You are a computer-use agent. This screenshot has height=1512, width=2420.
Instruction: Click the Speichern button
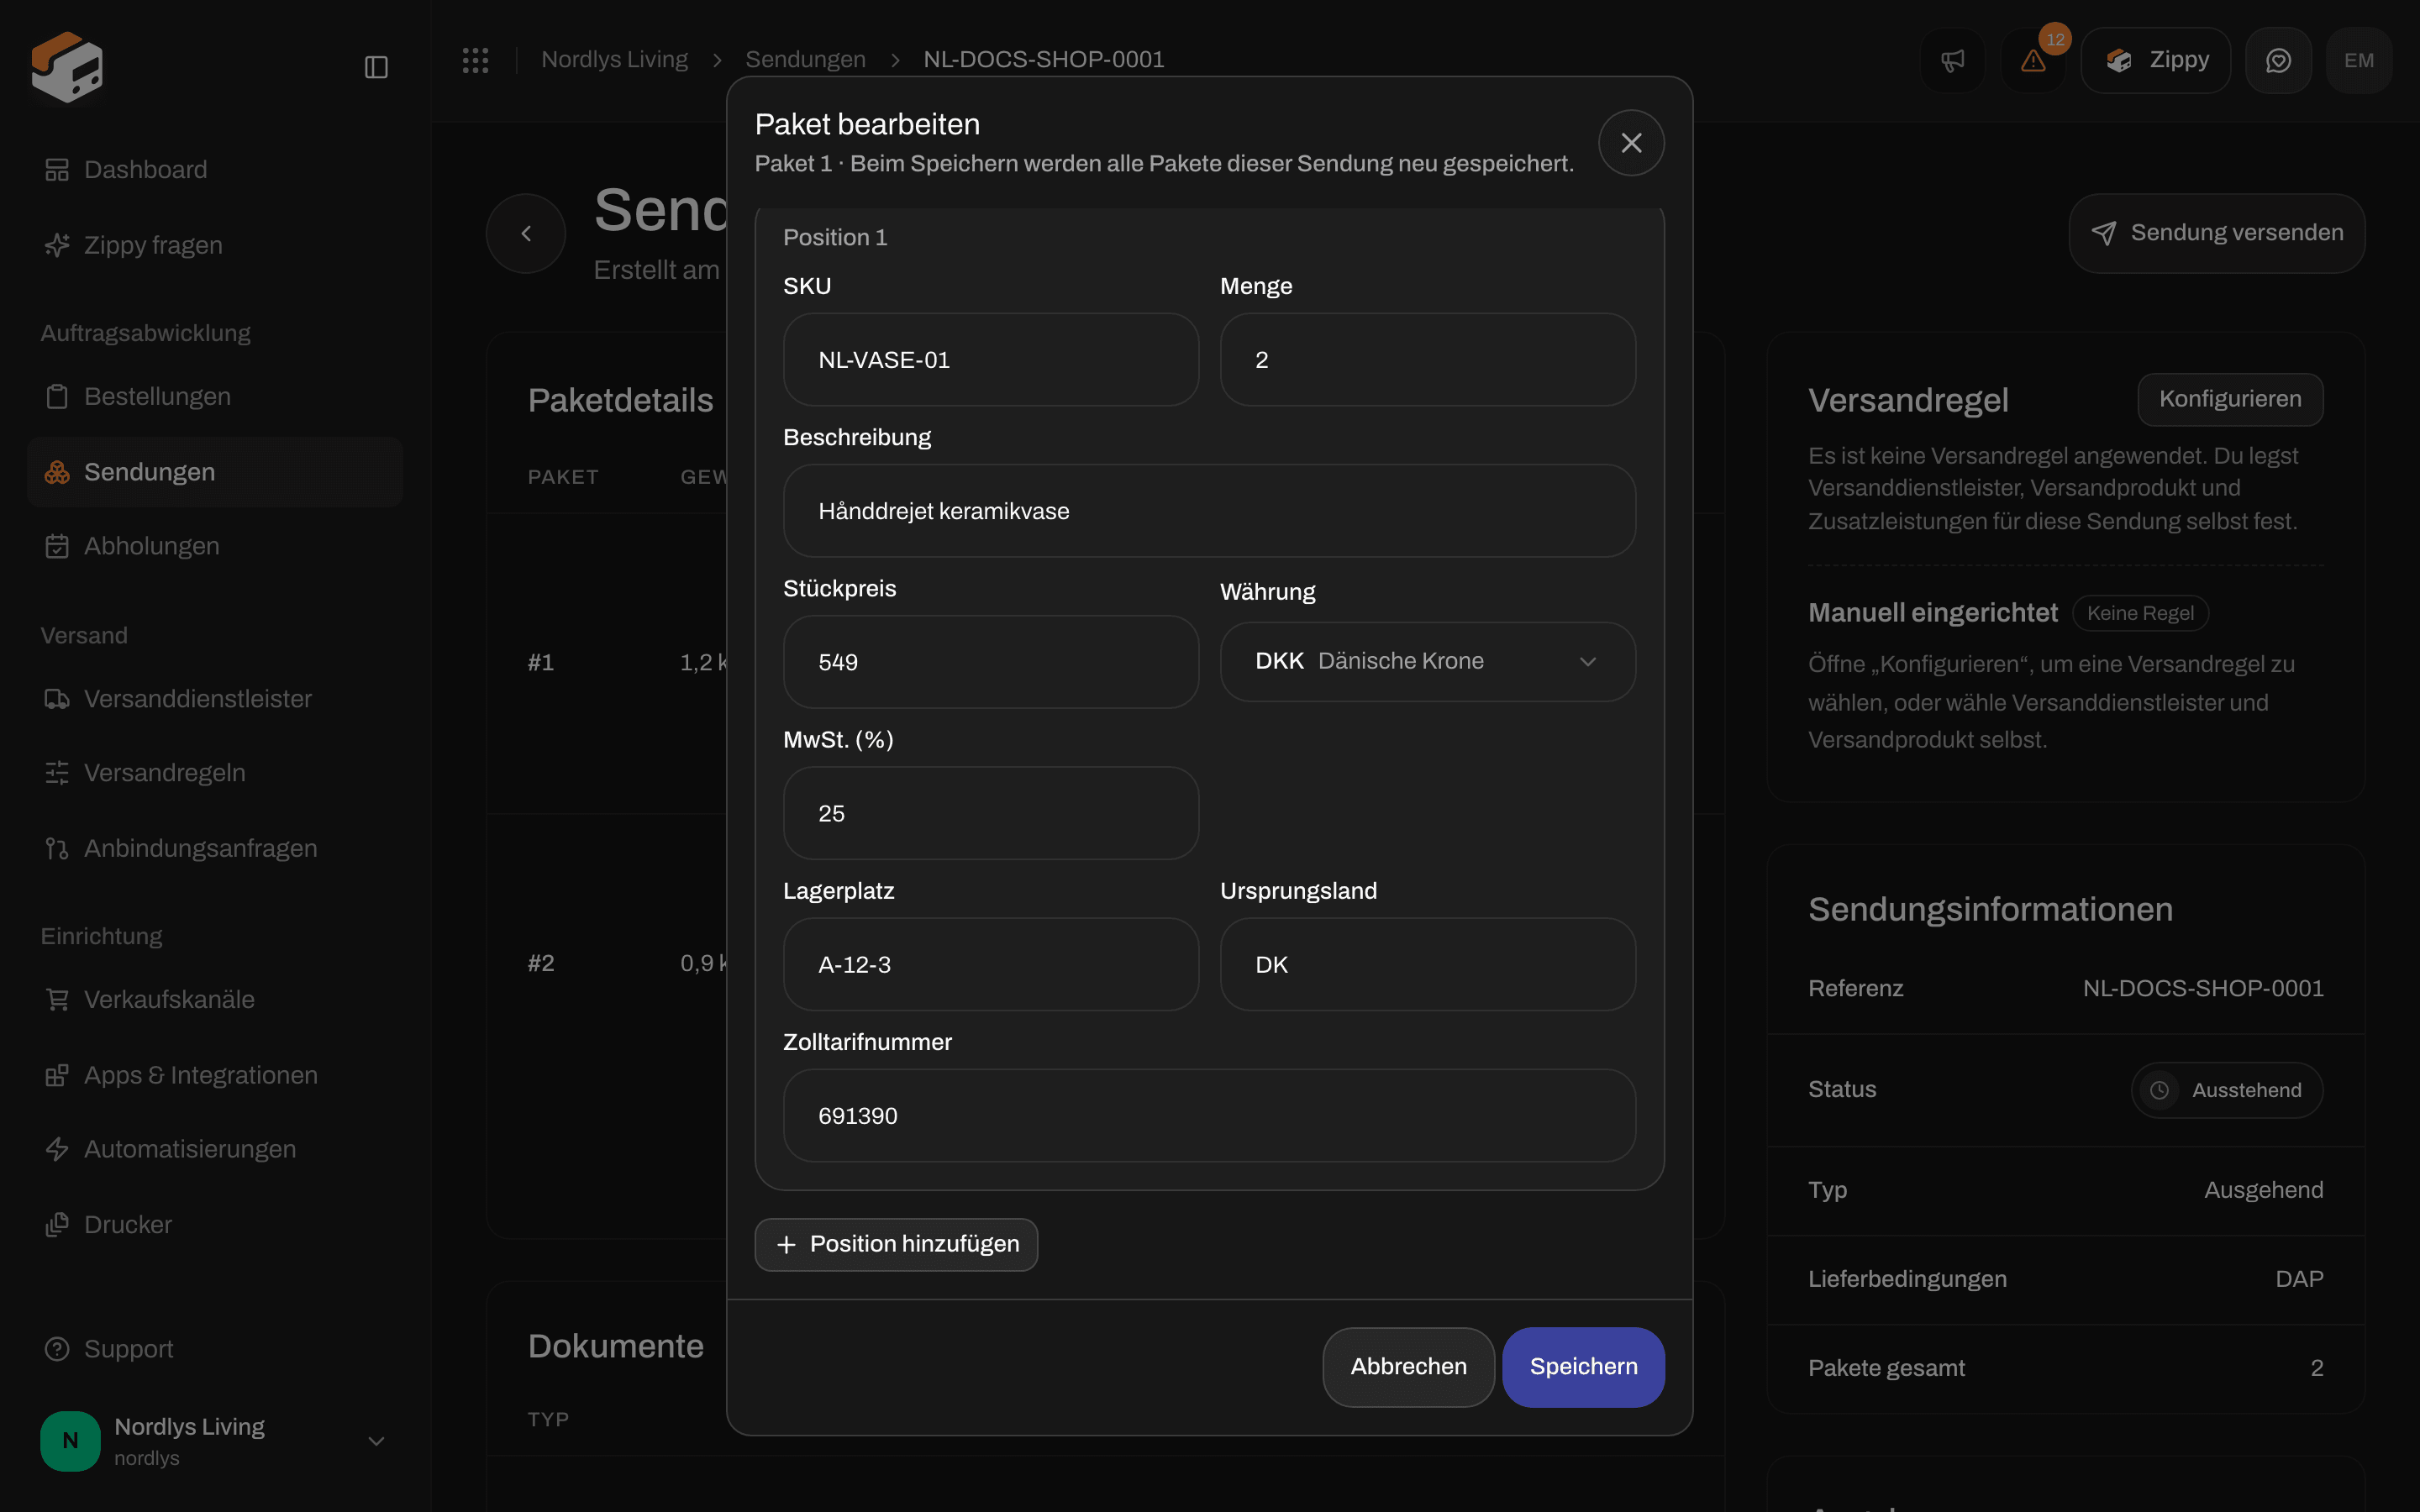point(1583,1367)
